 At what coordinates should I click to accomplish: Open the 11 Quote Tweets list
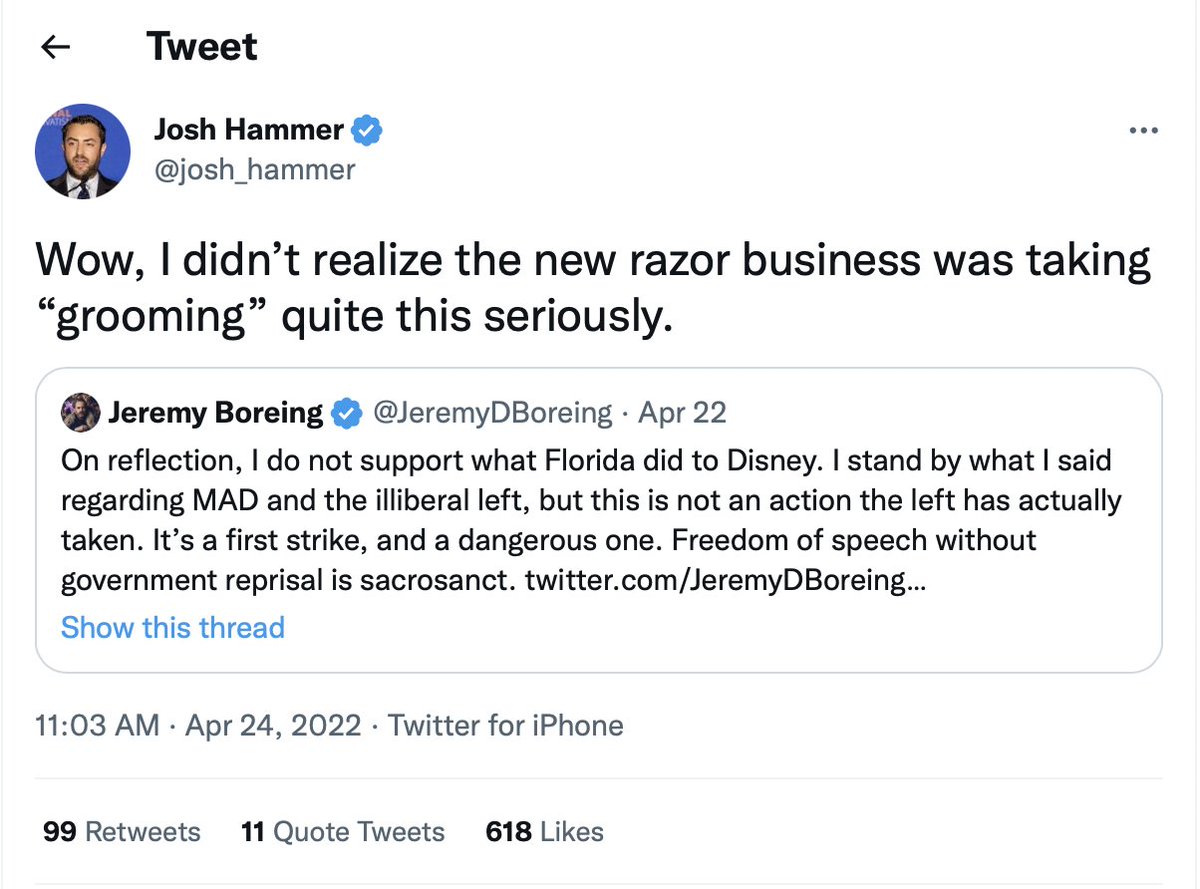[343, 832]
